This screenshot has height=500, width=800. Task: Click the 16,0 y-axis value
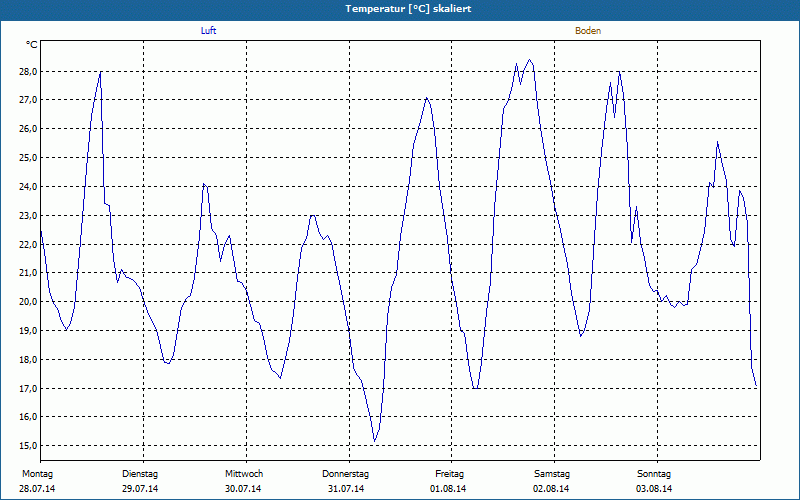click(28, 417)
